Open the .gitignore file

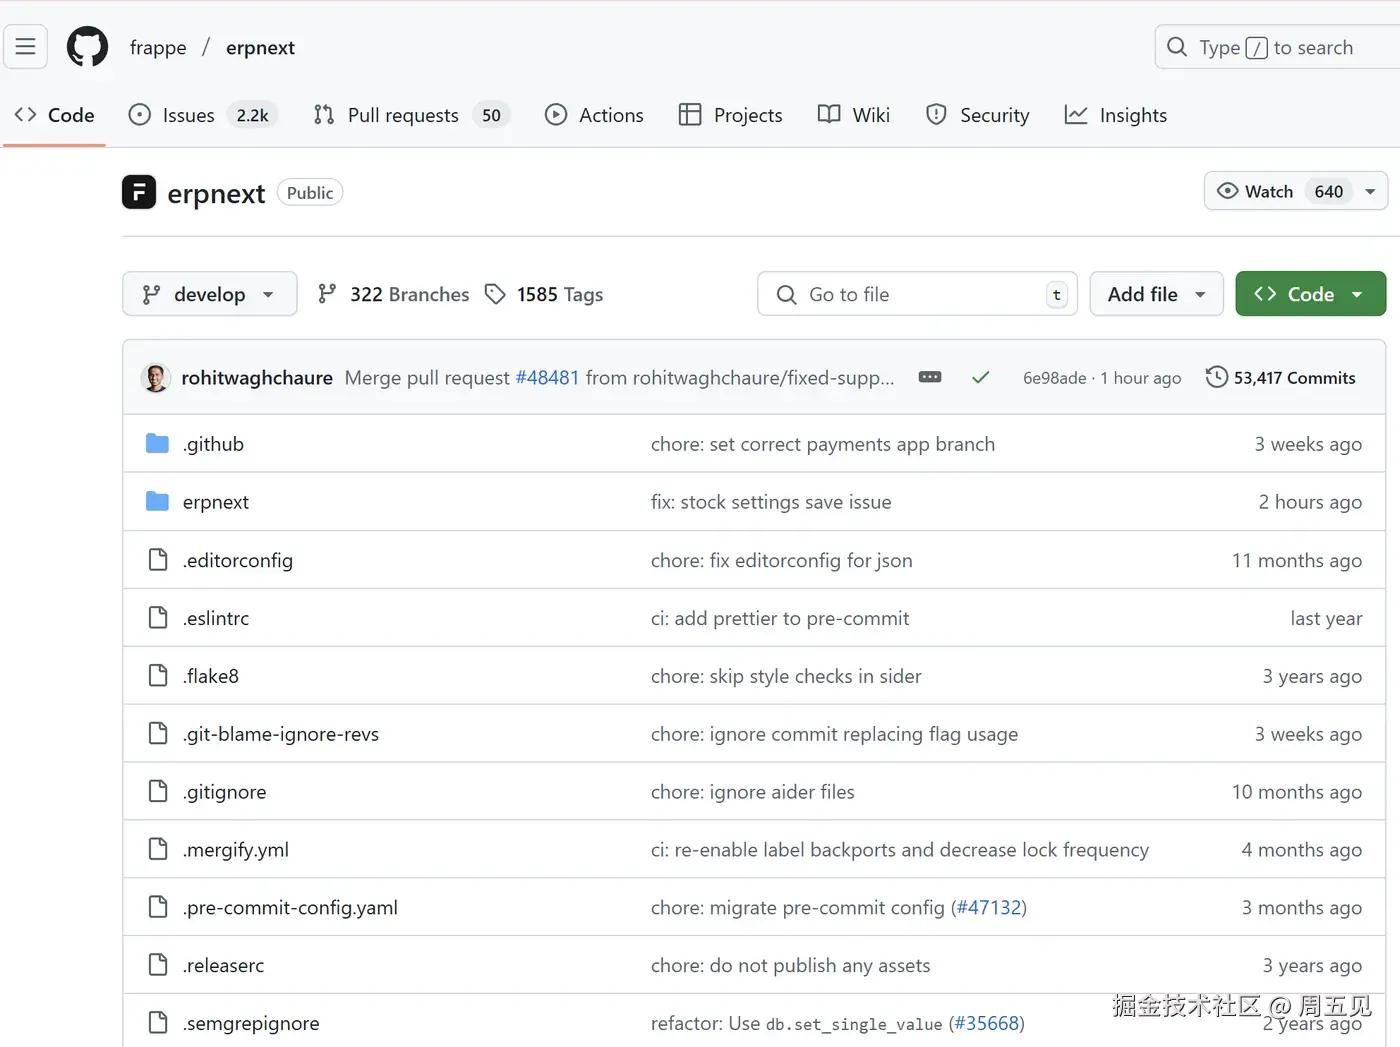pos(225,792)
